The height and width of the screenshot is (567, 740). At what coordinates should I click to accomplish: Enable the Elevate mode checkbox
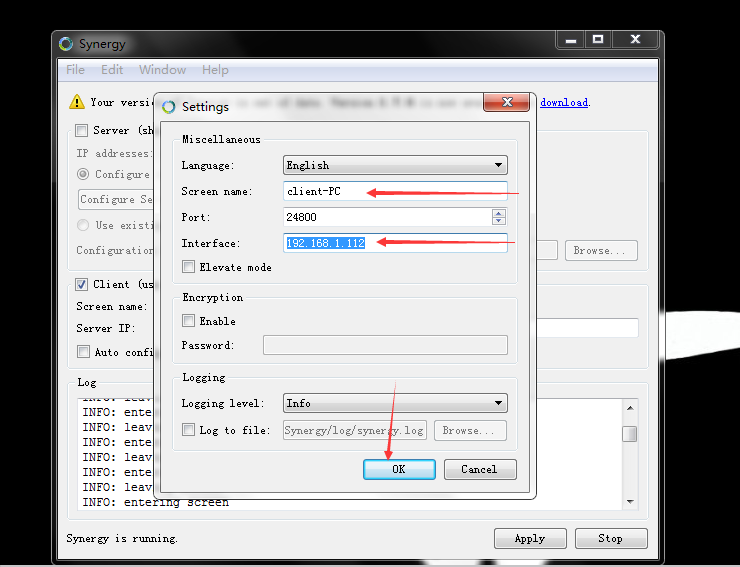(x=188, y=267)
